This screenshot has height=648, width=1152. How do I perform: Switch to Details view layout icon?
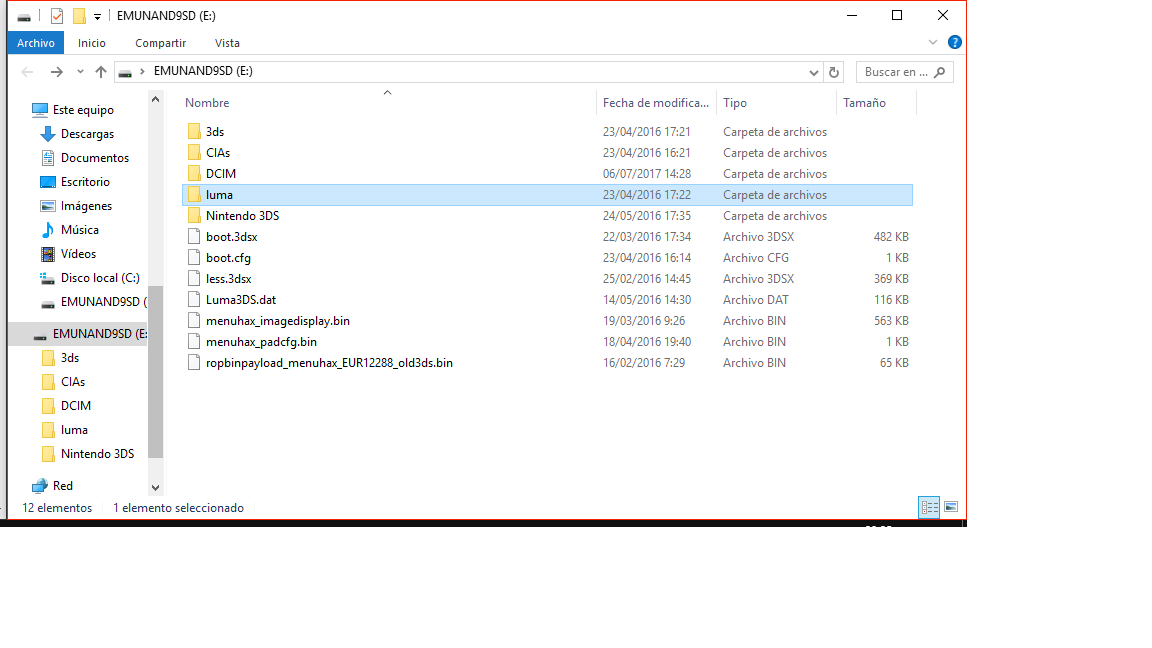click(x=928, y=507)
